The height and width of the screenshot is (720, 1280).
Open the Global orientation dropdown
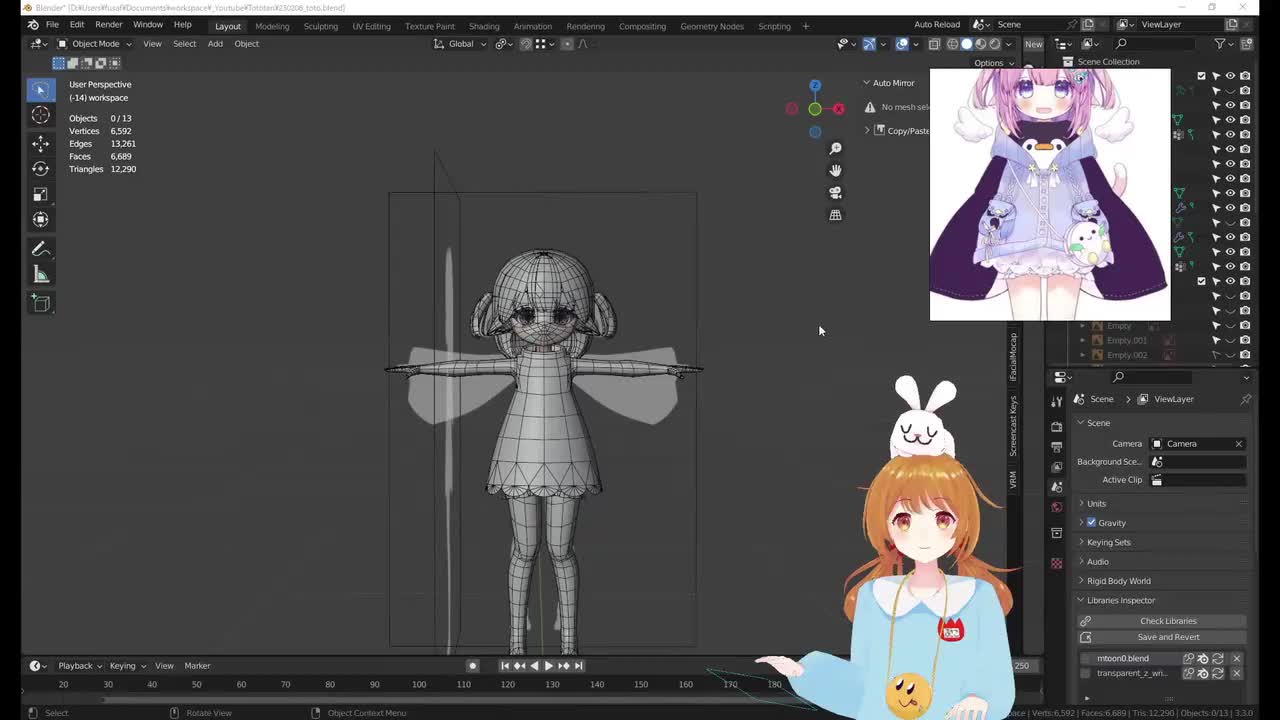pos(461,44)
